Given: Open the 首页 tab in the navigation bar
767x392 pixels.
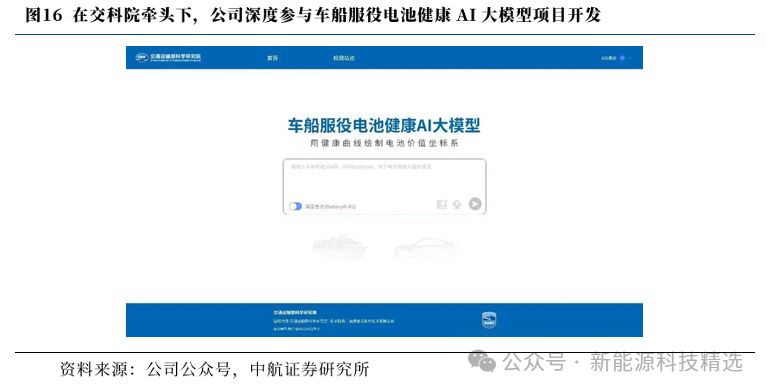Looking at the screenshot, I should 272,58.
